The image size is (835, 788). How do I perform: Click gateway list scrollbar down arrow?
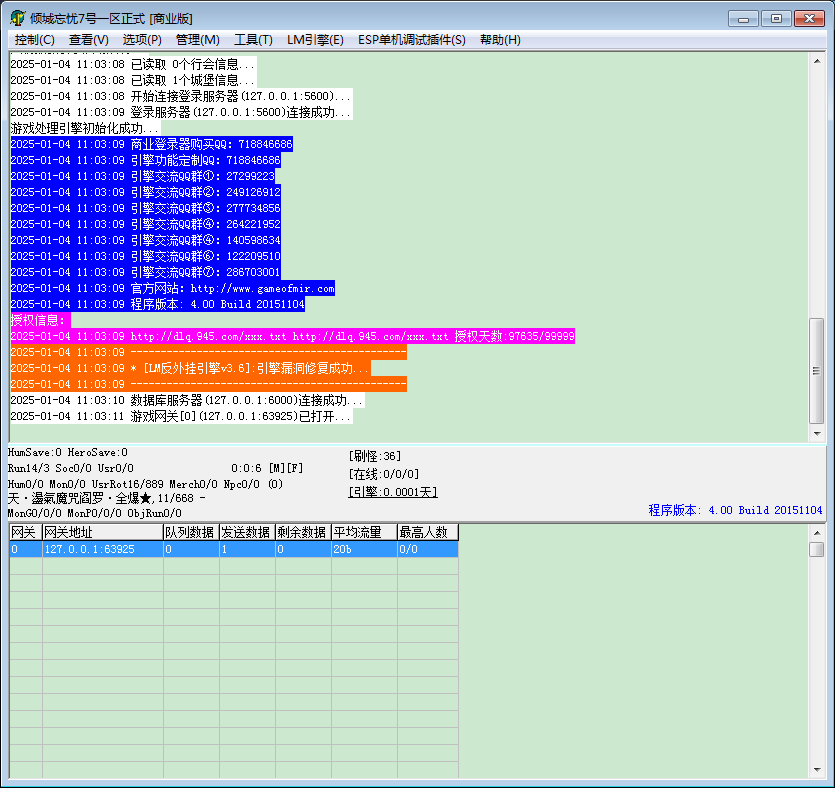[816, 770]
